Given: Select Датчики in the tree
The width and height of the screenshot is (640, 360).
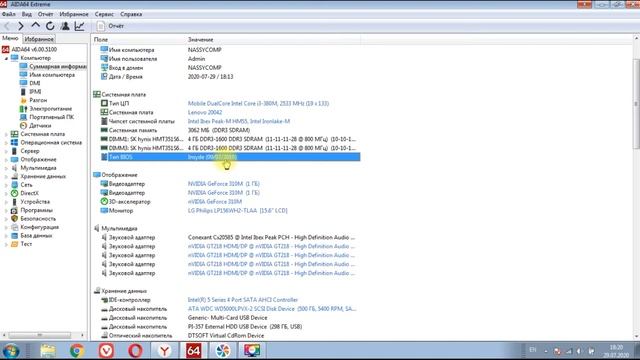Looking at the screenshot, I should 40,126.
